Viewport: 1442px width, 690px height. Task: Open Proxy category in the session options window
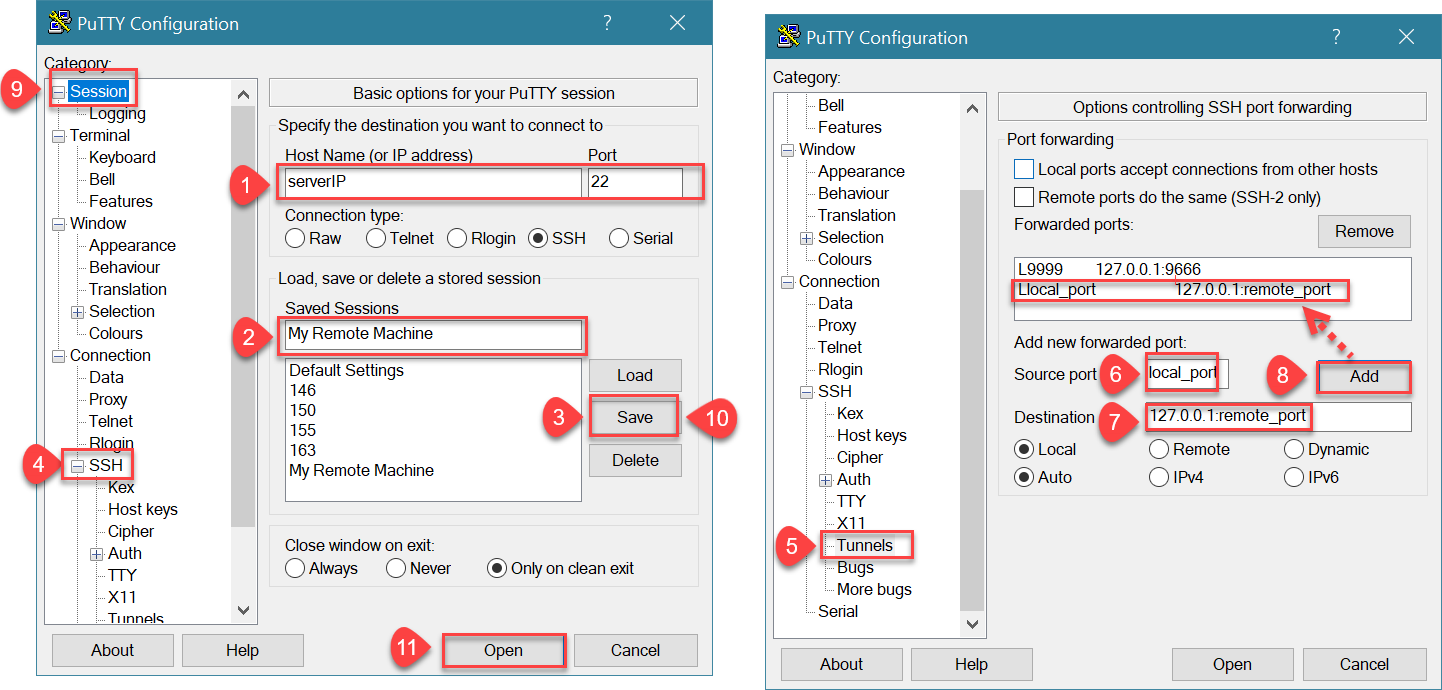[x=108, y=399]
